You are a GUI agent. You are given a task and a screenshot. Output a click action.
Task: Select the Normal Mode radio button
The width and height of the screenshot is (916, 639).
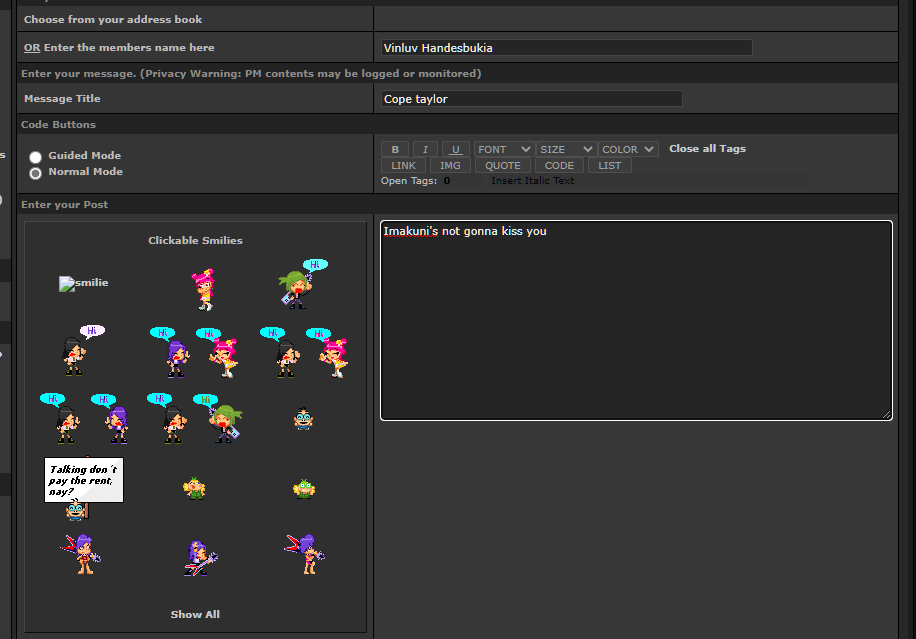coord(36,173)
